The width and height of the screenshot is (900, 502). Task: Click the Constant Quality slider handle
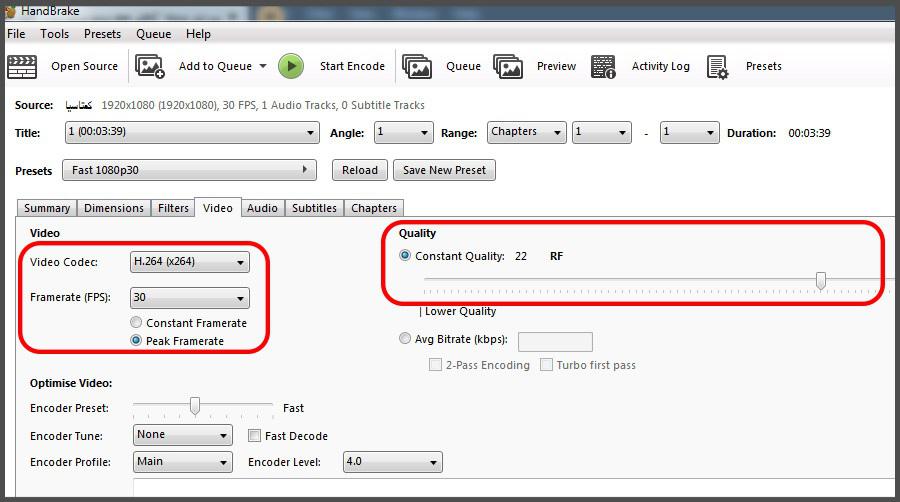point(821,281)
